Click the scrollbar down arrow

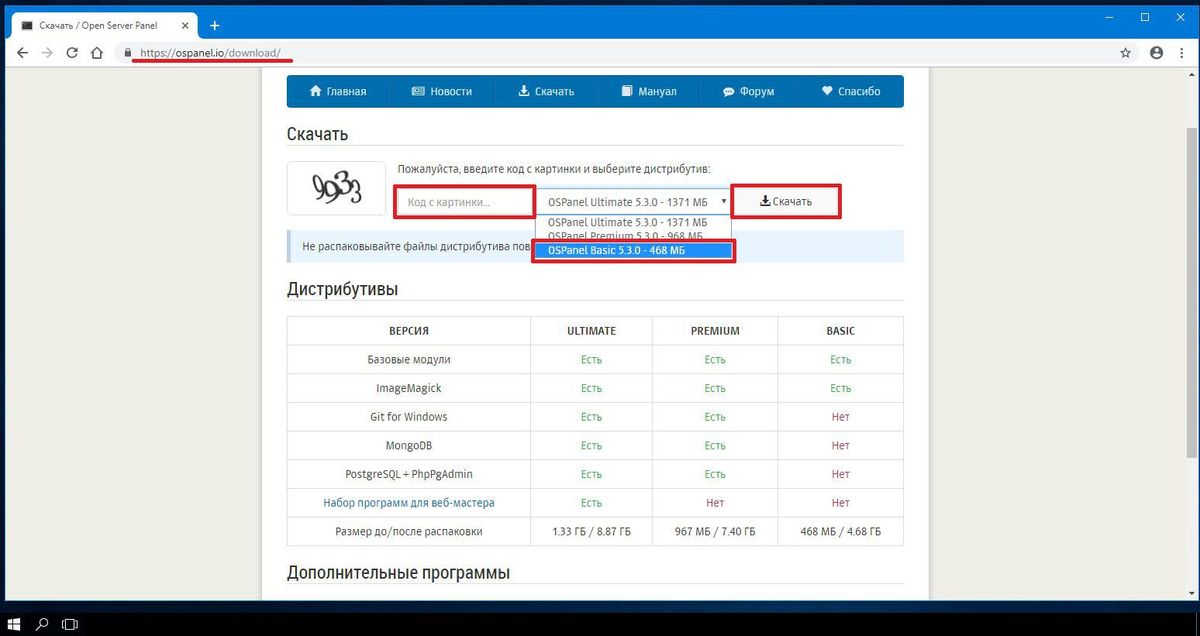[1192, 594]
